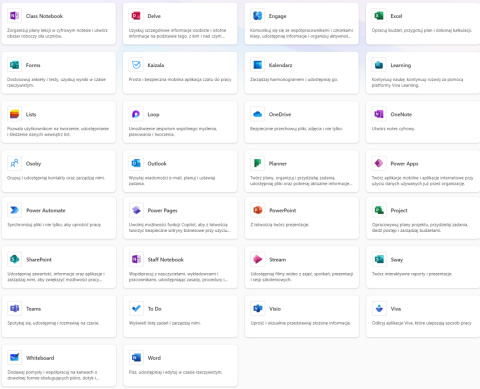Launch Lists via its icon
The width and height of the screenshot is (480, 389).
coord(14,114)
